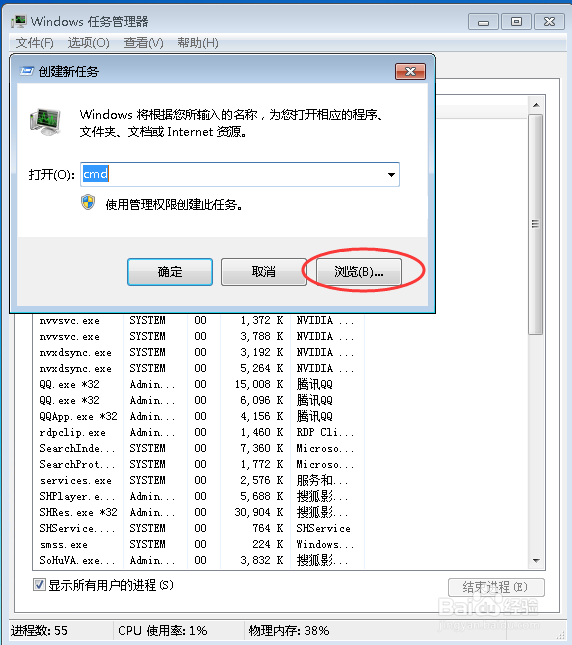Click the UAC shield icon
The width and height of the screenshot is (572, 645).
(88, 203)
